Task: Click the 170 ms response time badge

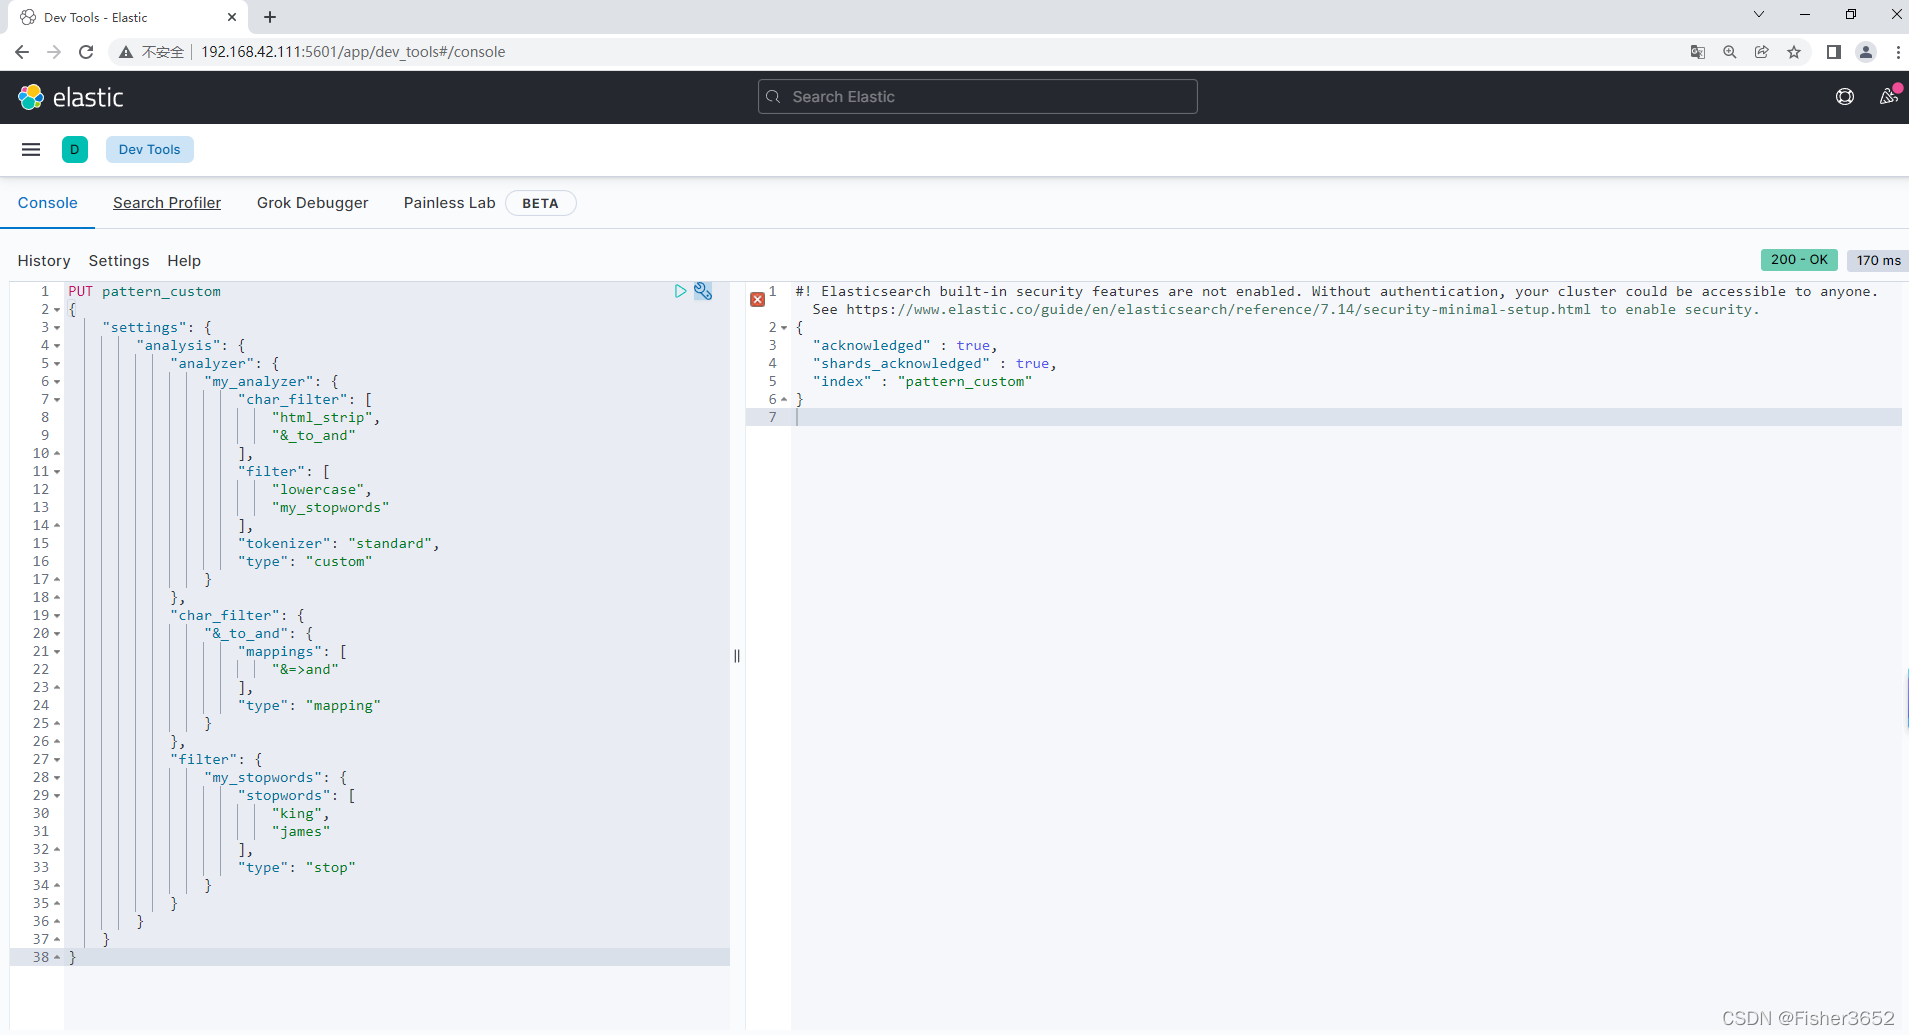Action: [x=1878, y=260]
